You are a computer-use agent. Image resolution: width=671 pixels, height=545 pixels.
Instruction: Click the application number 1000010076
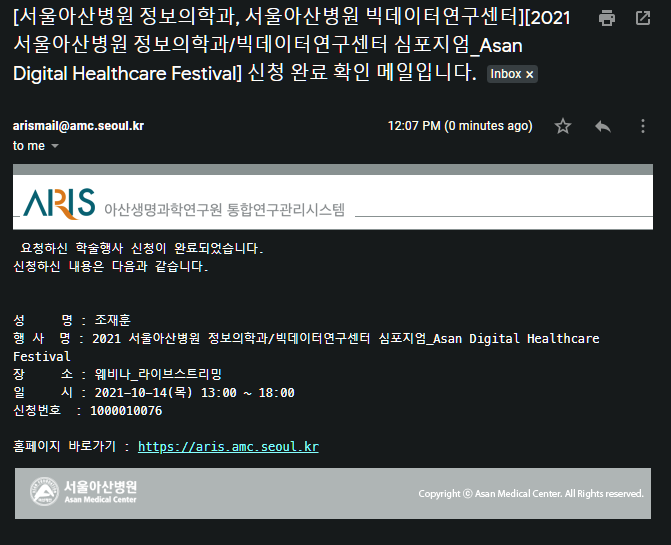coord(126,411)
